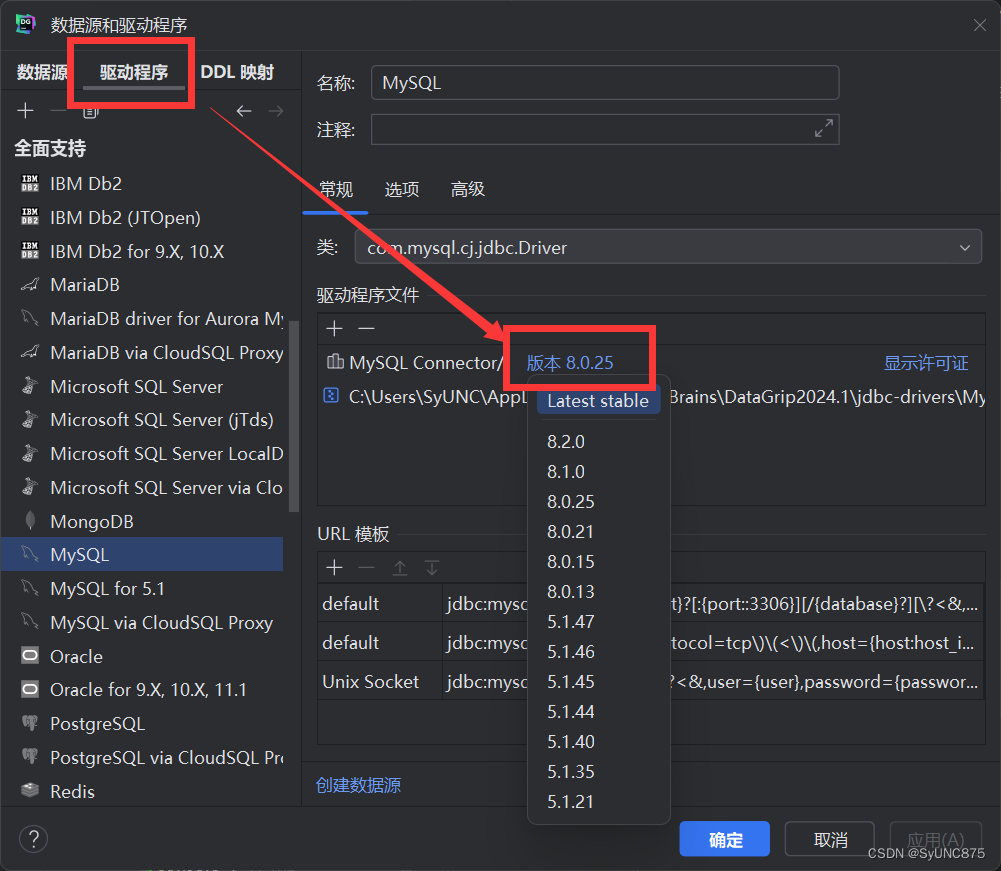This screenshot has height=871, width=1001.
Task: Click the 创建数据源 link
Action: pos(358,785)
